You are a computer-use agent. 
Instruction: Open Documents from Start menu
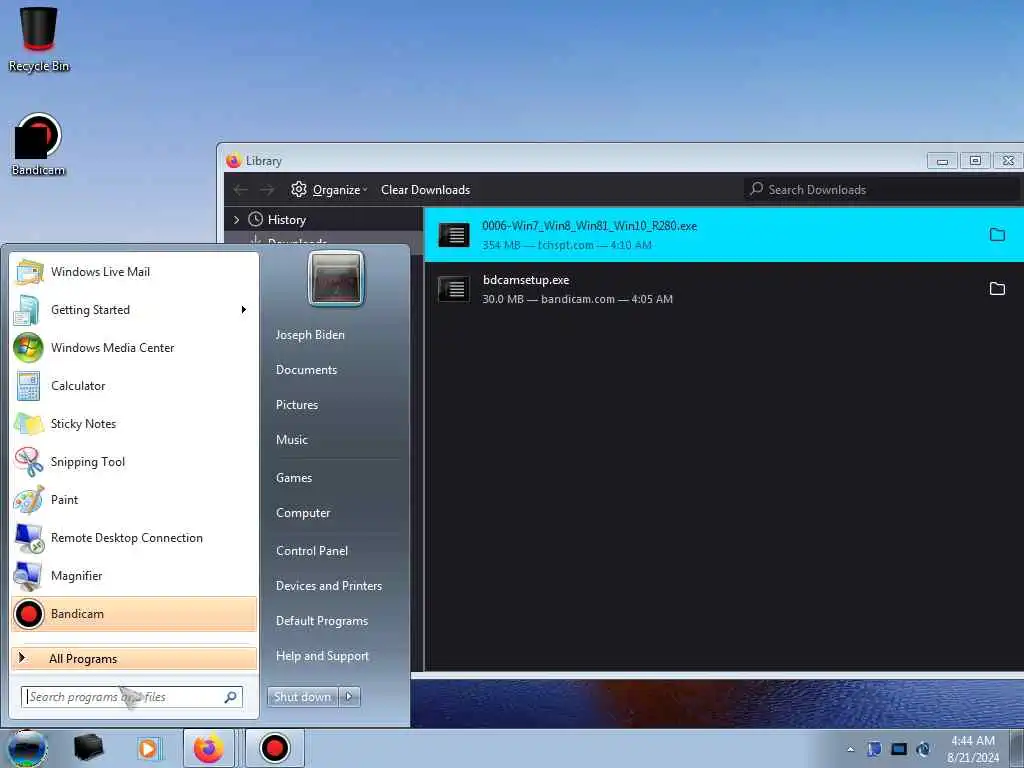click(306, 370)
